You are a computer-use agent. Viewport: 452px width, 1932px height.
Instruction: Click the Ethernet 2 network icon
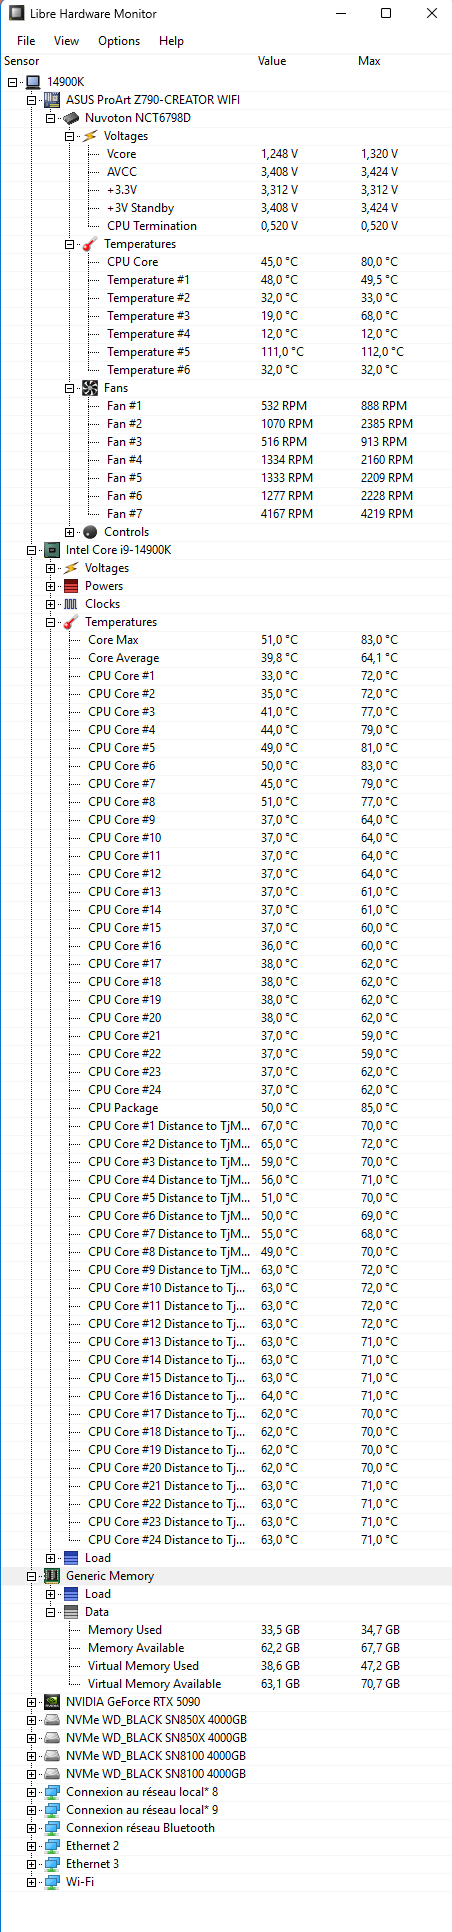[x=52, y=1846]
